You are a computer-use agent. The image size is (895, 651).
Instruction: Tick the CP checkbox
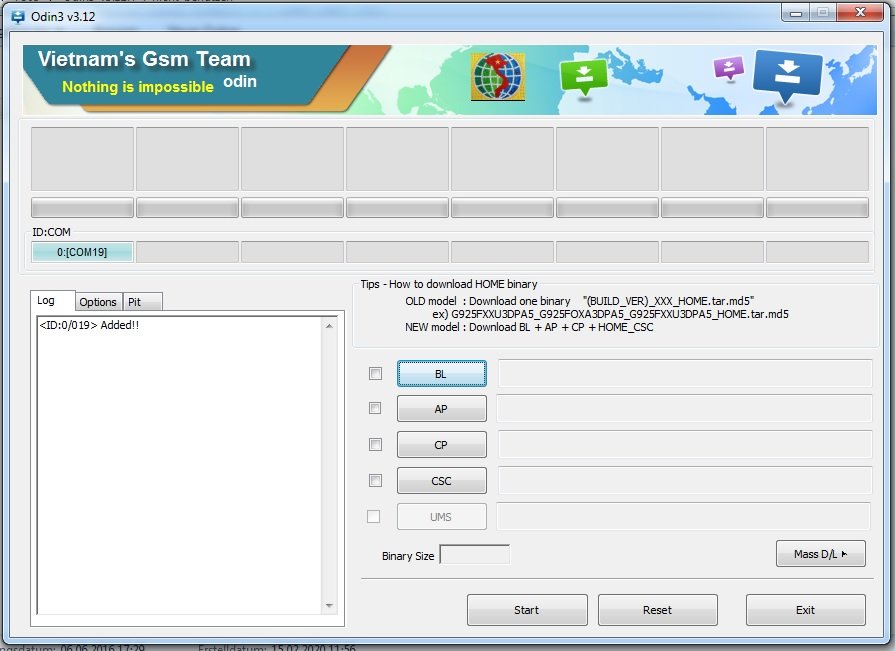pos(375,444)
